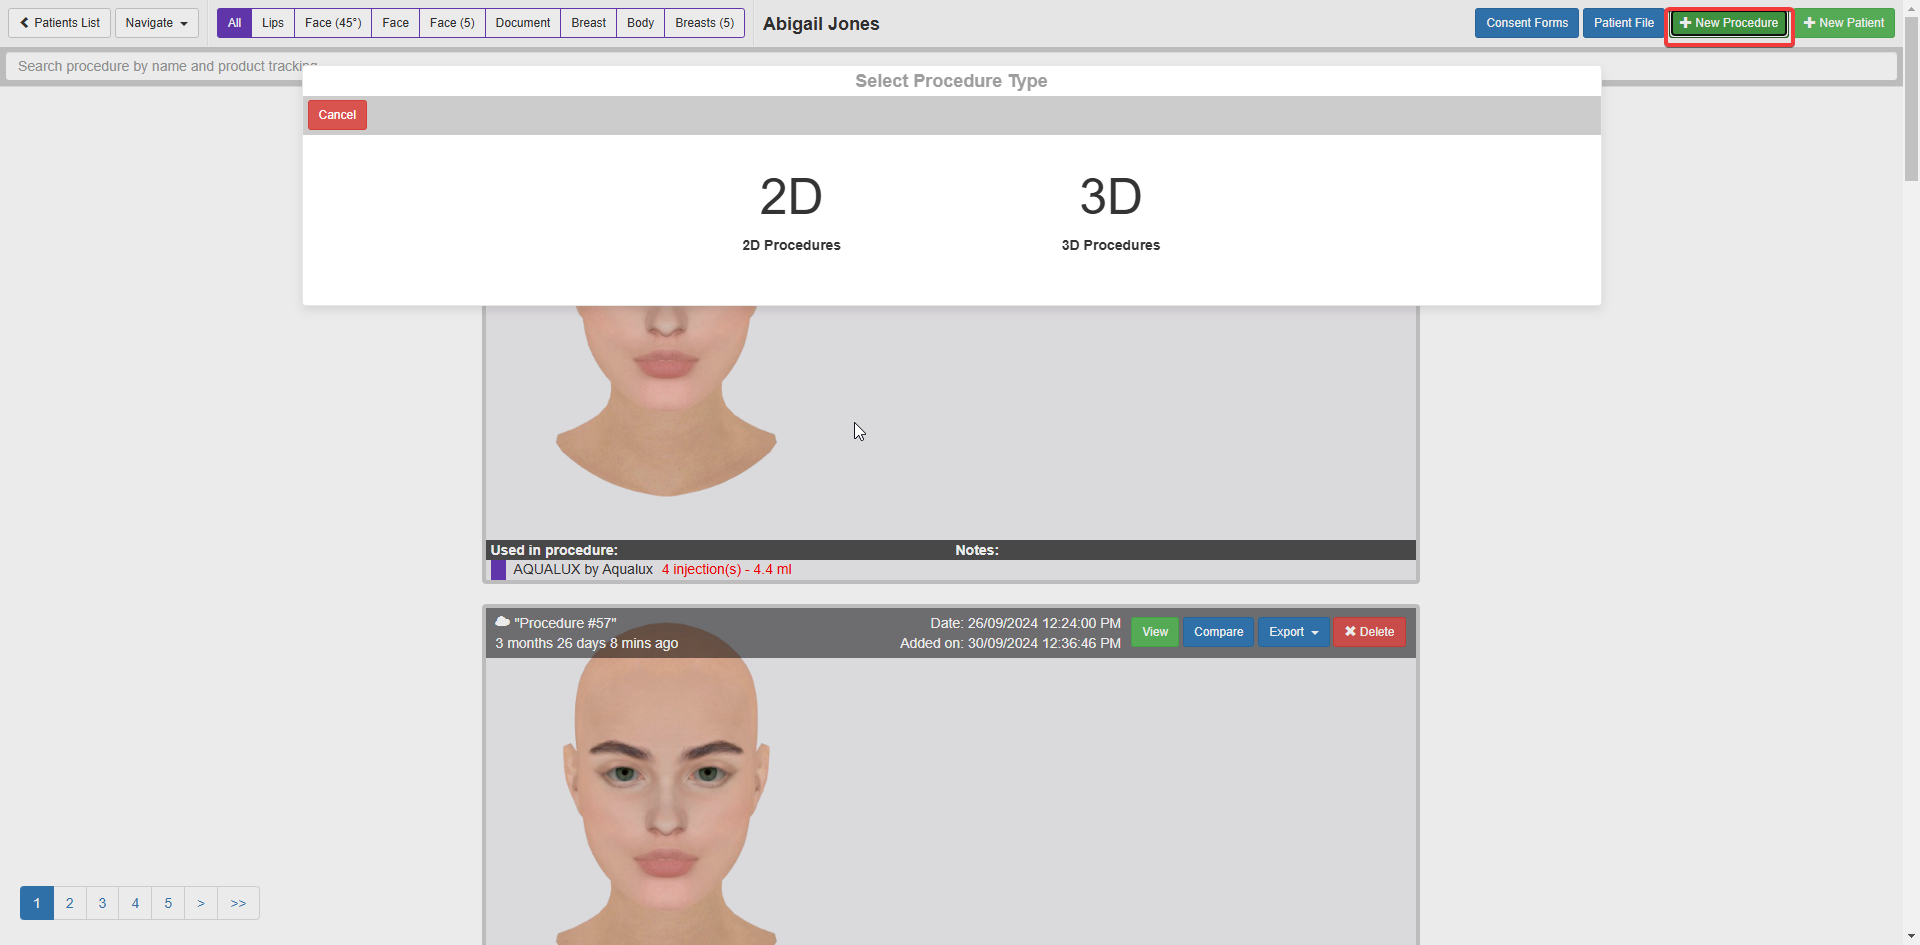Image resolution: width=1920 pixels, height=945 pixels.
Task: Go to page 3 in pagination
Action: pyautogui.click(x=102, y=903)
